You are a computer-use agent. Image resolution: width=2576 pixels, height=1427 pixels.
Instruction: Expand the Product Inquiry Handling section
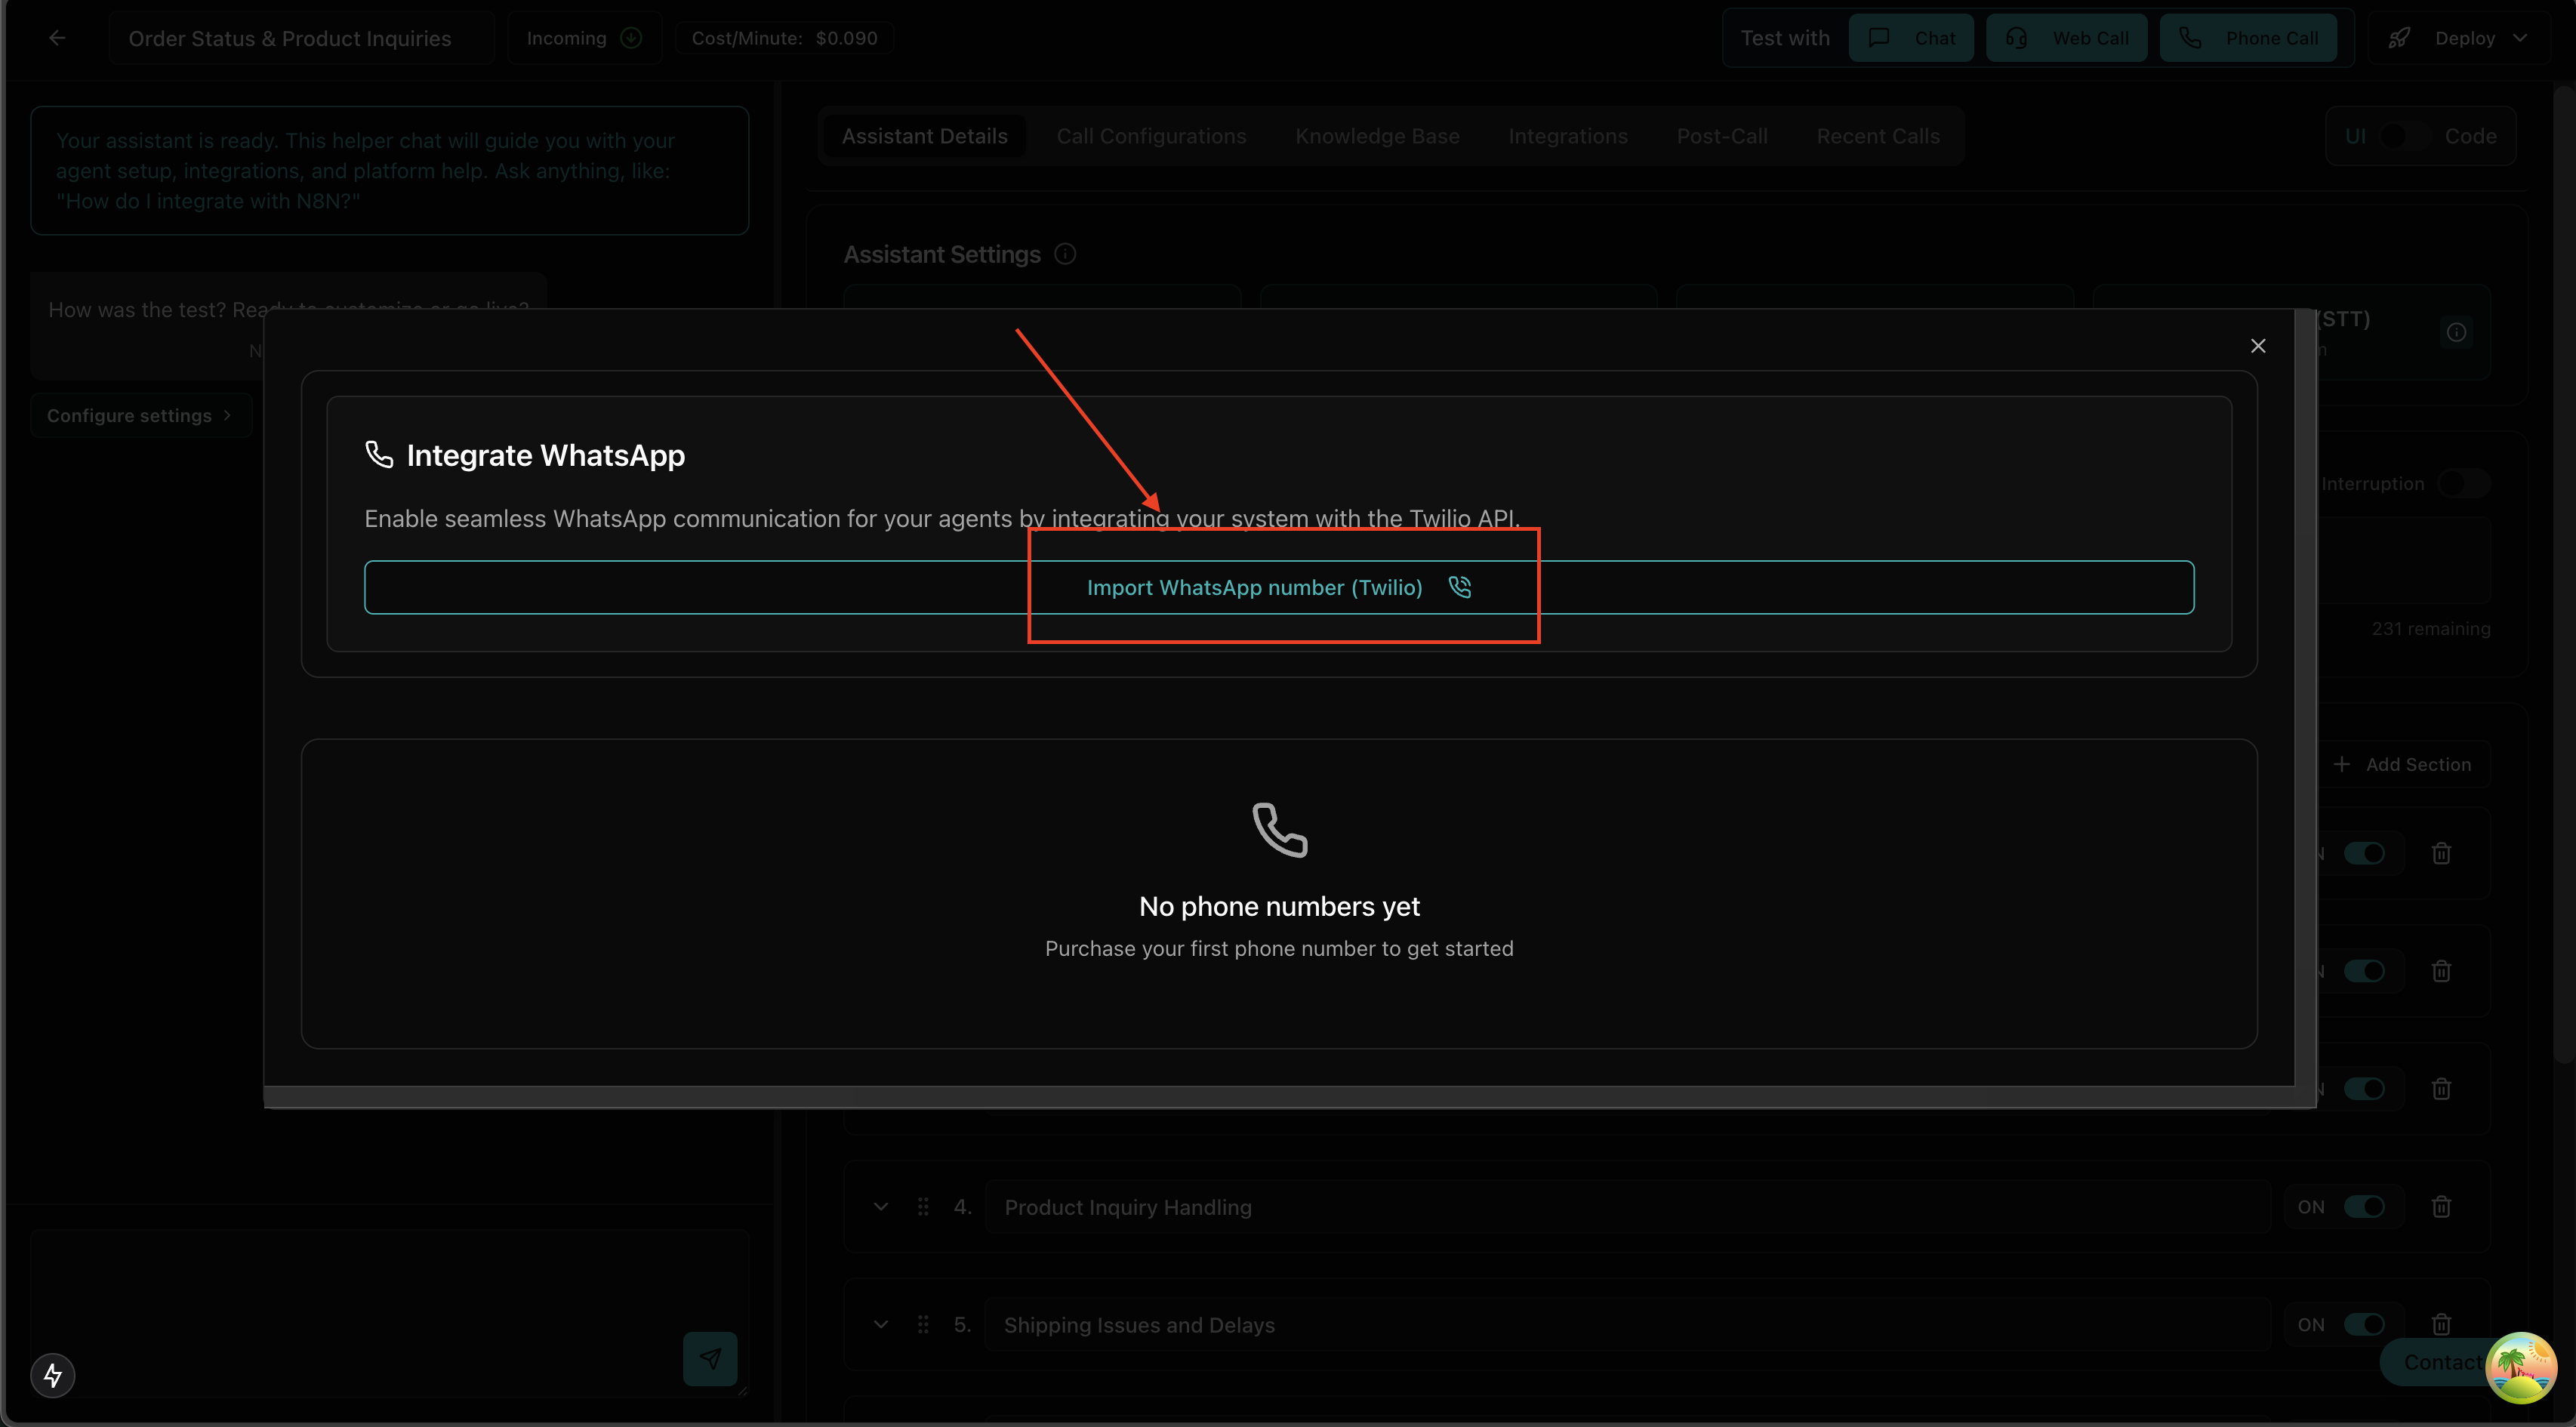pyautogui.click(x=881, y=1207)
